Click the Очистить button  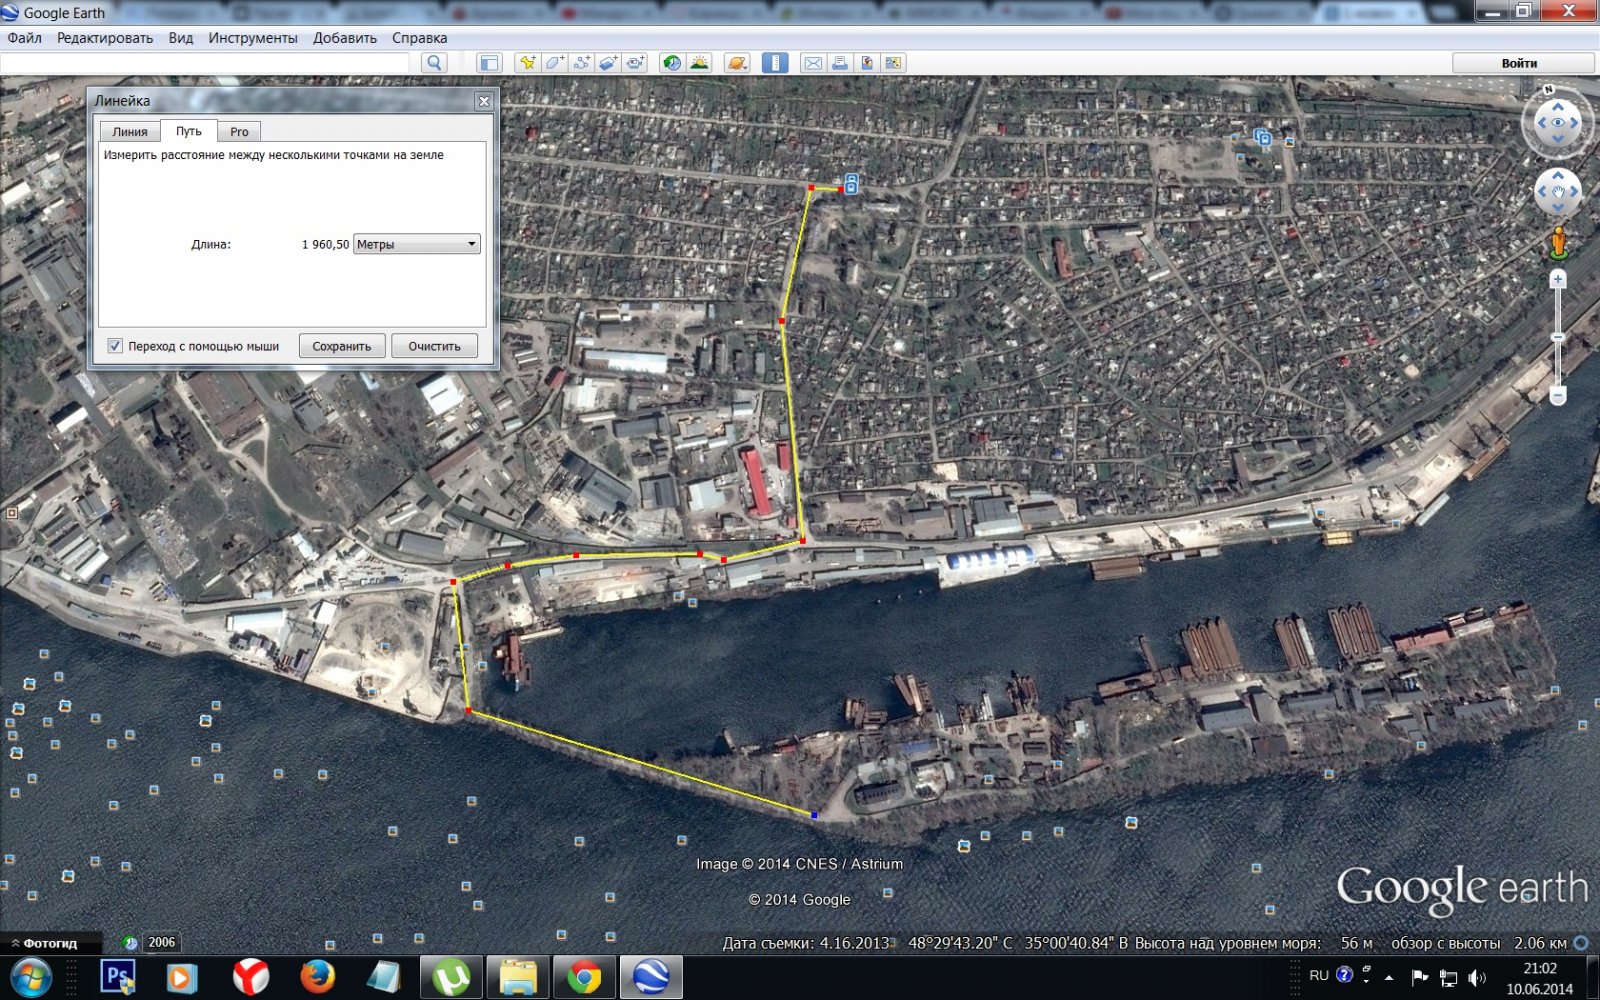pos(434,346)
